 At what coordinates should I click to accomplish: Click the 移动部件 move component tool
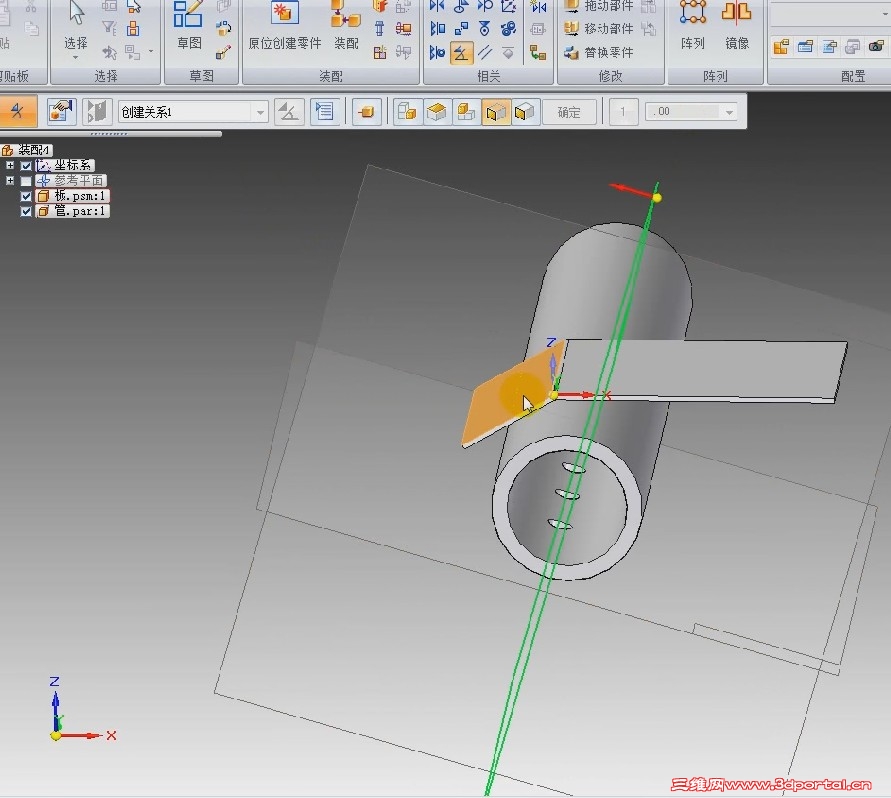(x=599, y=30)
